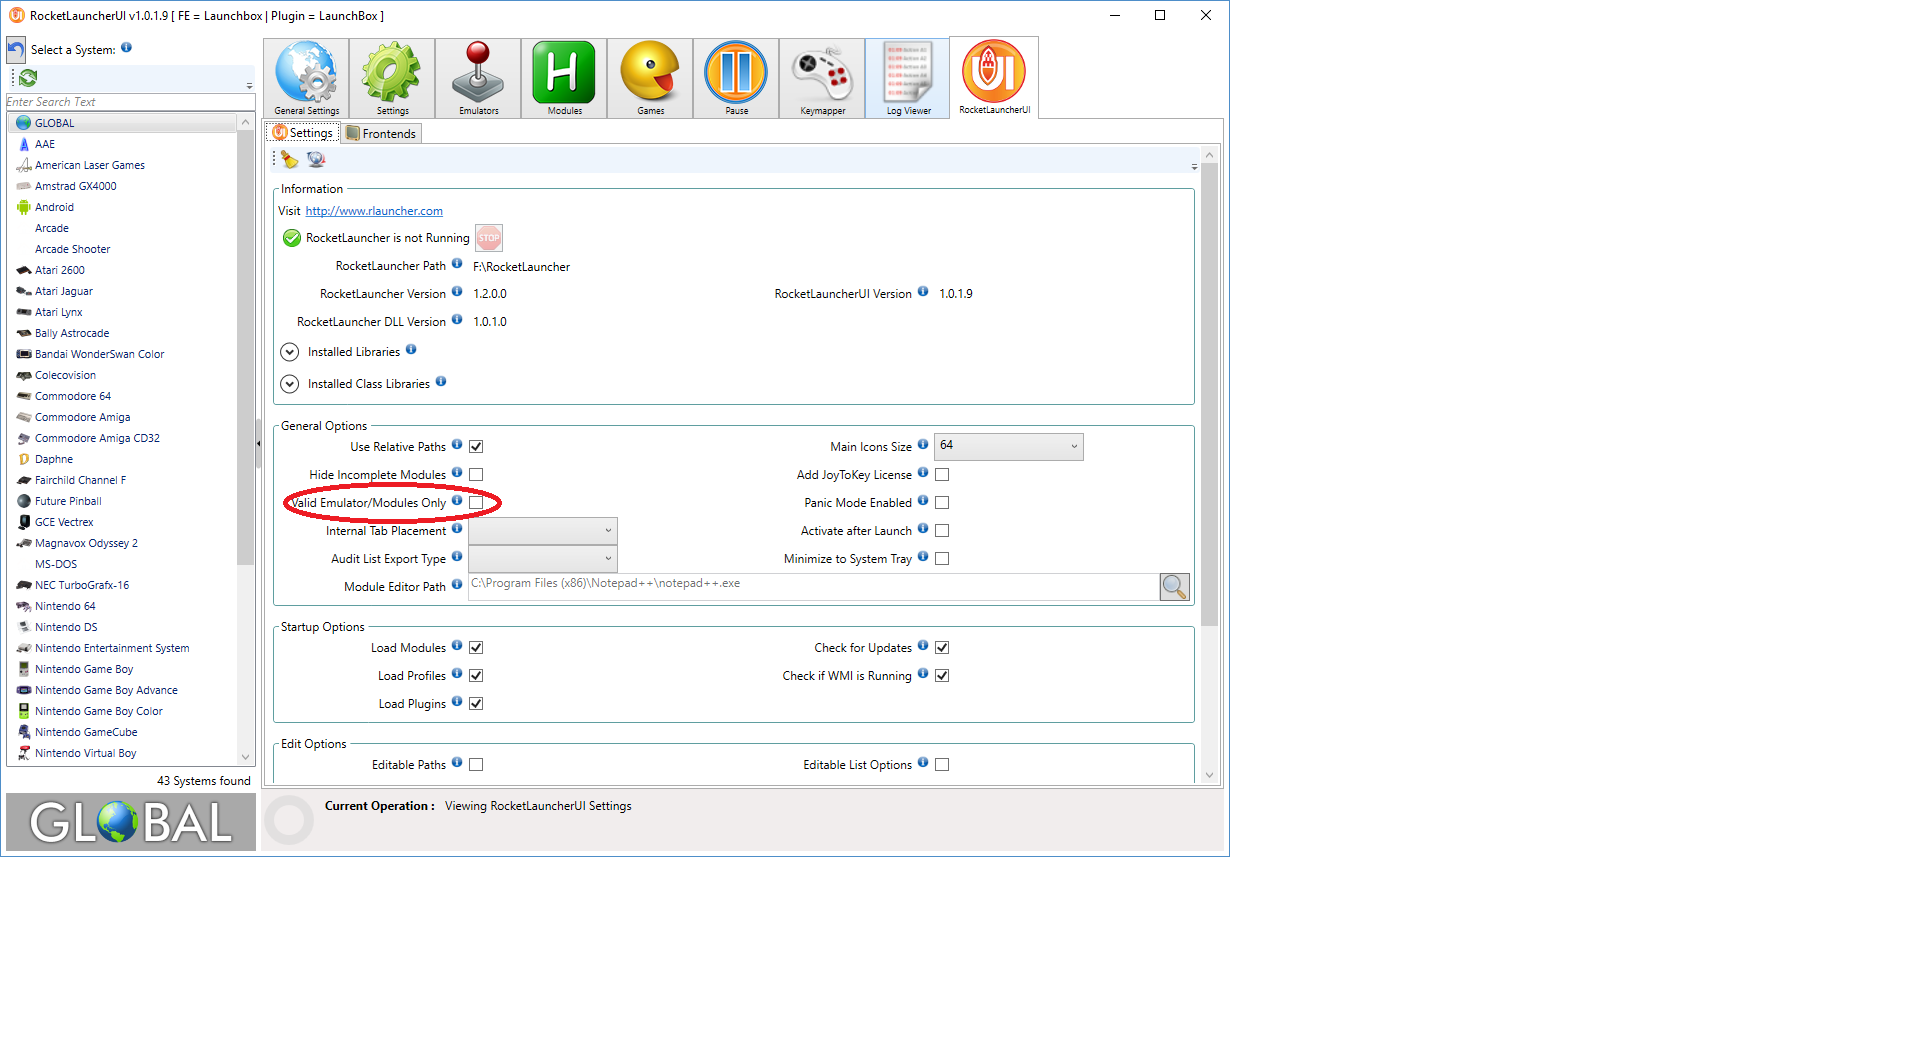Select the RocketLauncherUI toolbar icon

pos(994,78)
